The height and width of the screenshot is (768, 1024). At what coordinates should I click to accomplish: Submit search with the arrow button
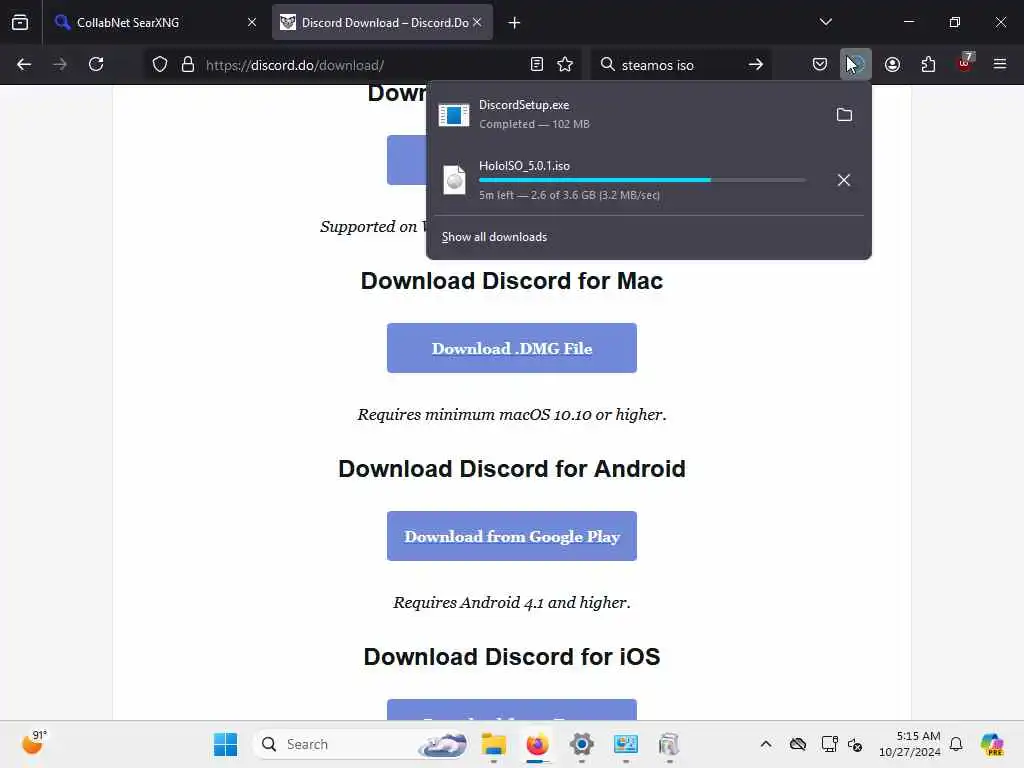[756, 64]
